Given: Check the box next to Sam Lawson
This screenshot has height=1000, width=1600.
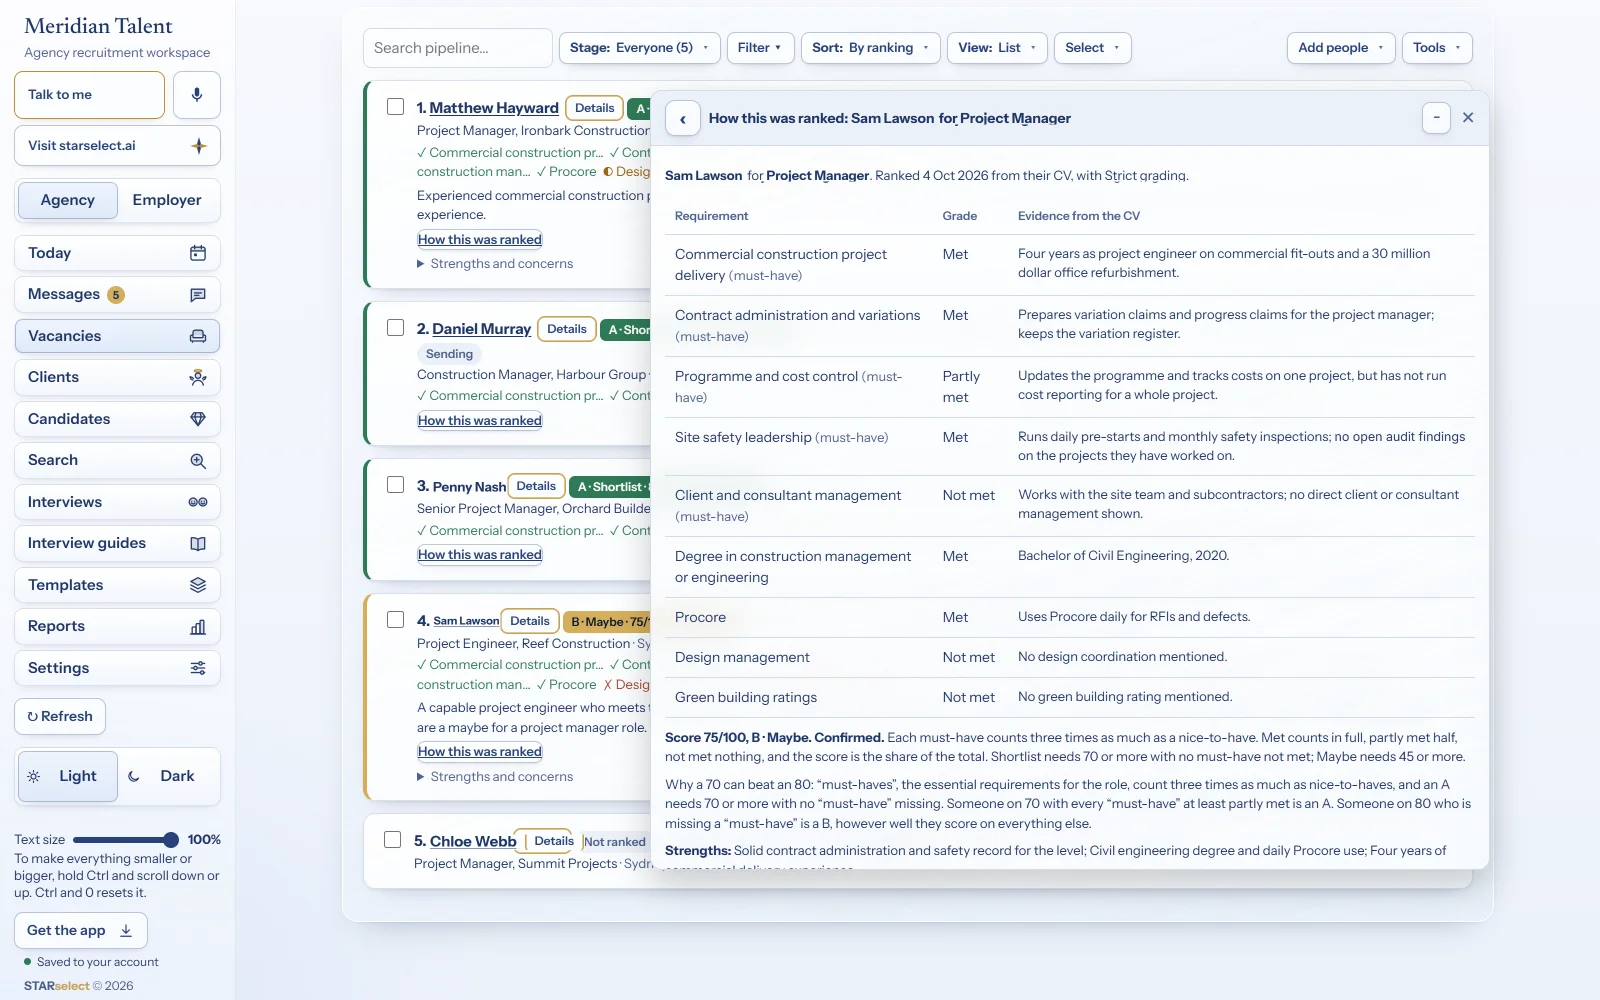Looking at the screenshot, I should click(x=396, y=620).
